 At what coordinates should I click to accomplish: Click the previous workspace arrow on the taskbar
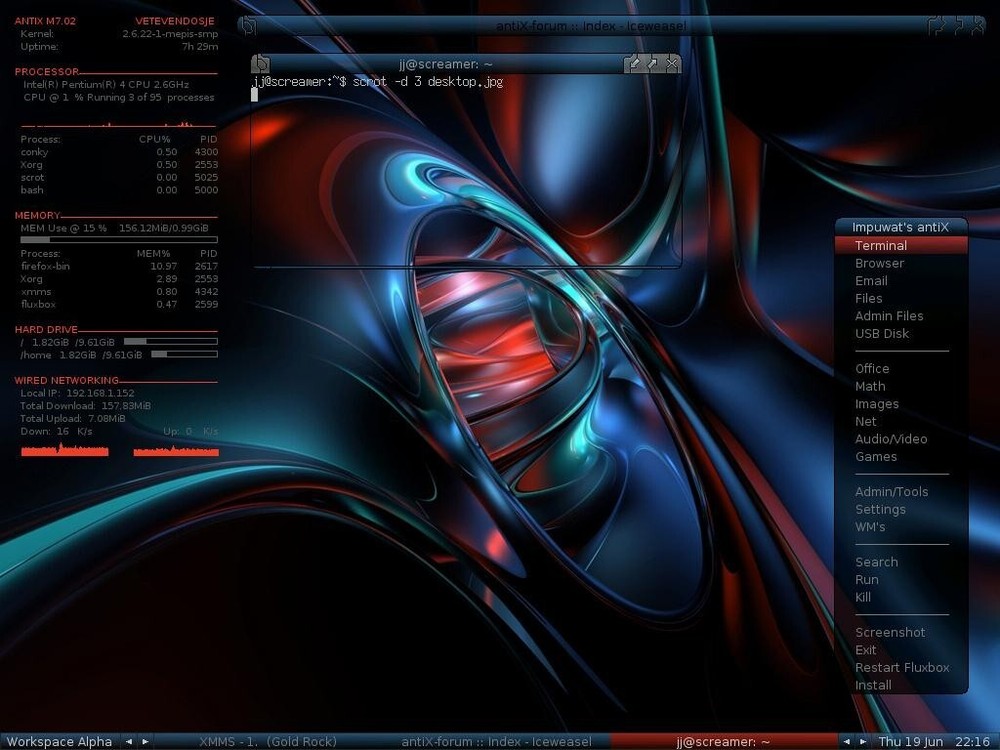pos(127,741)
